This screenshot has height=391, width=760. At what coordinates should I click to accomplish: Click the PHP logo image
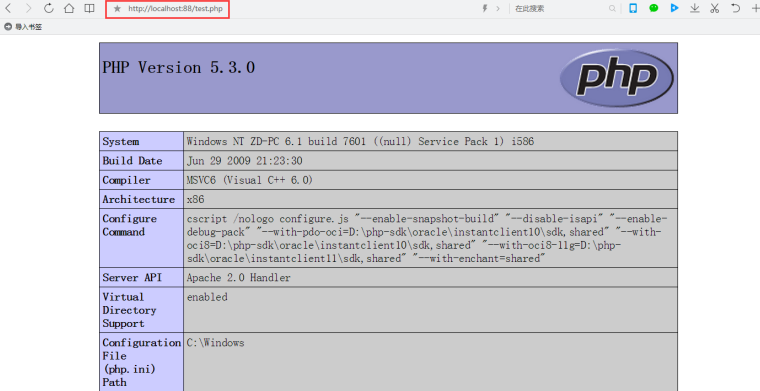[617, 78]
